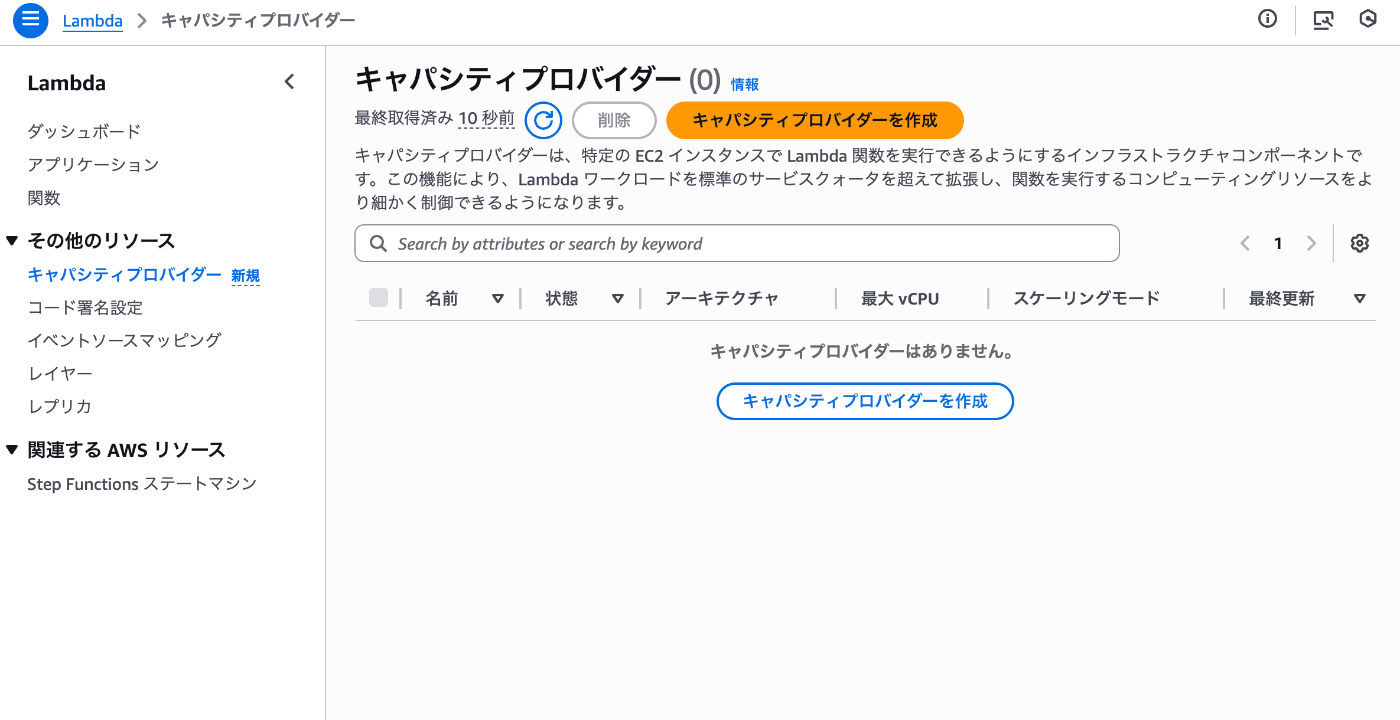Click page number 1 in pagination
The height and width of the screenshot is (720, 1400).
[x=1278, y=243]
